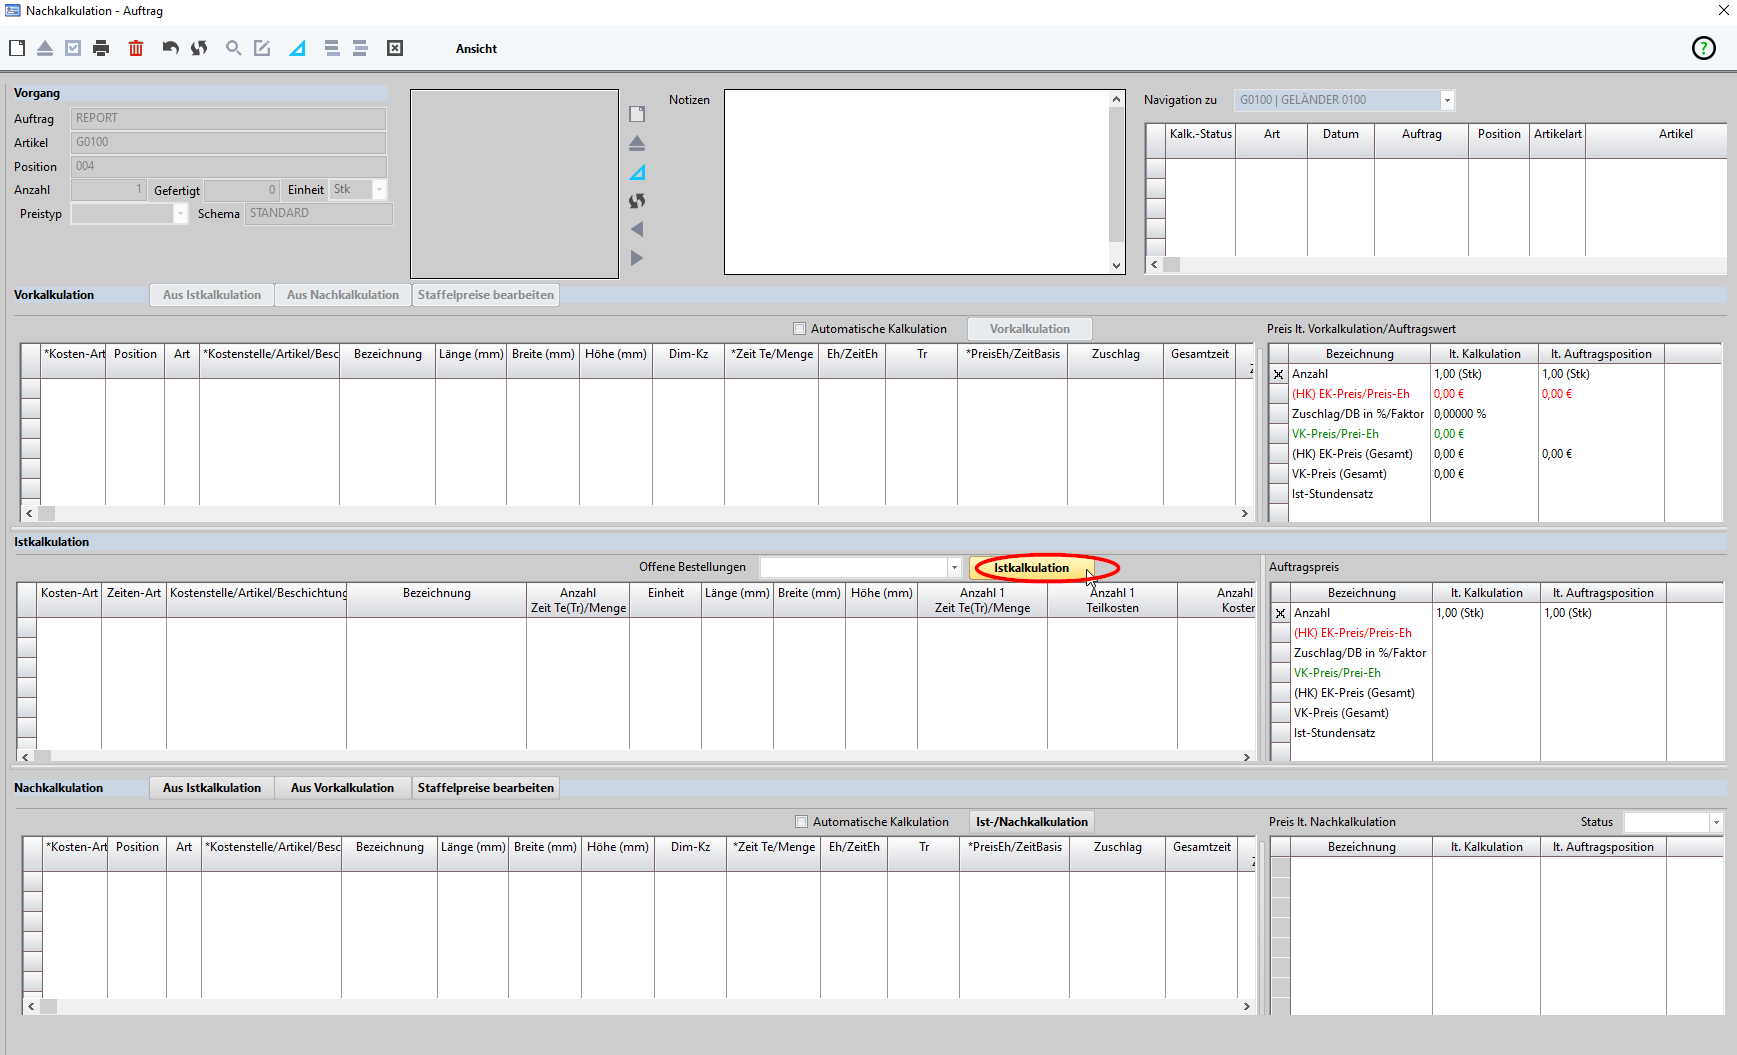Open the Status dropdown

pos(1716,822)
